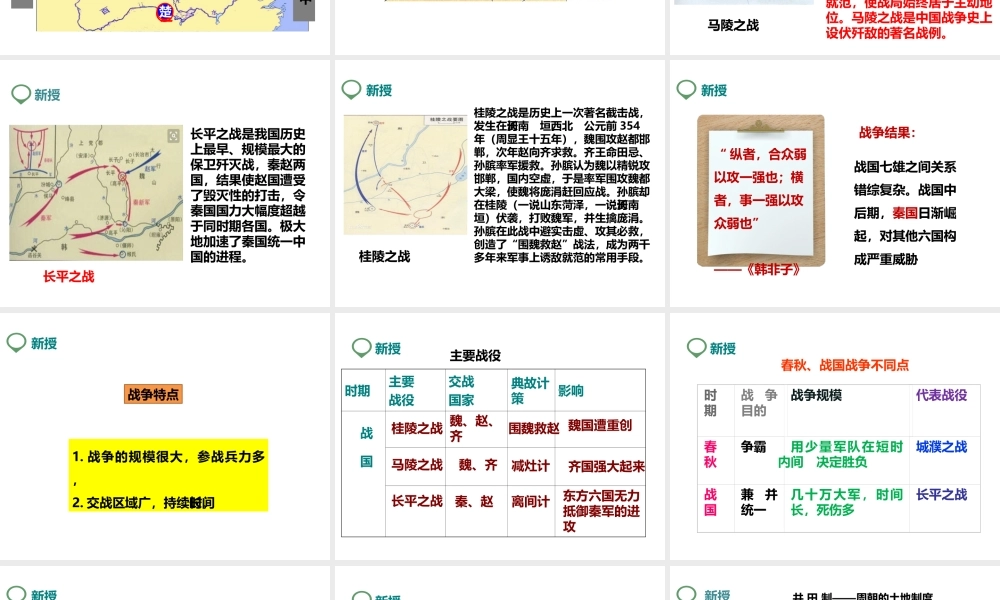Click the red 战争结果: heading
This screenshot has width=1000, height=600.
coord(887,133)
